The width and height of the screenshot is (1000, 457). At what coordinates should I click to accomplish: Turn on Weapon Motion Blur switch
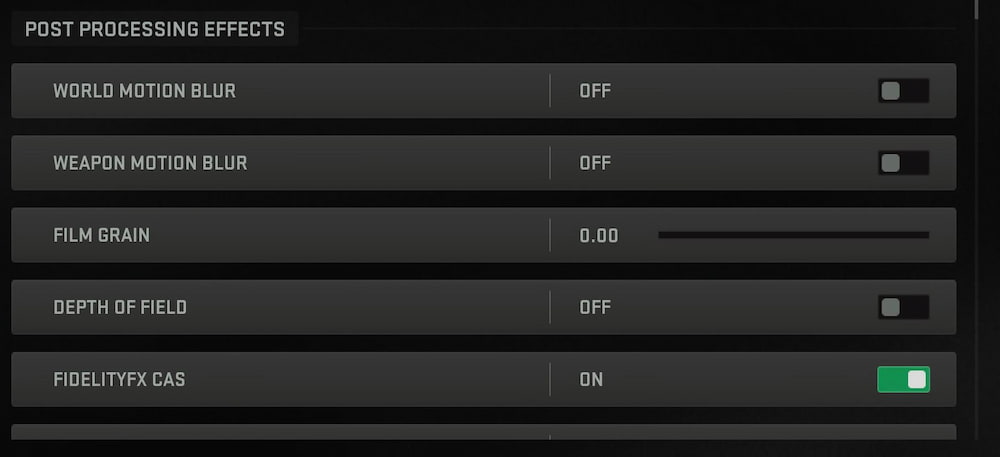coord(903,163)
